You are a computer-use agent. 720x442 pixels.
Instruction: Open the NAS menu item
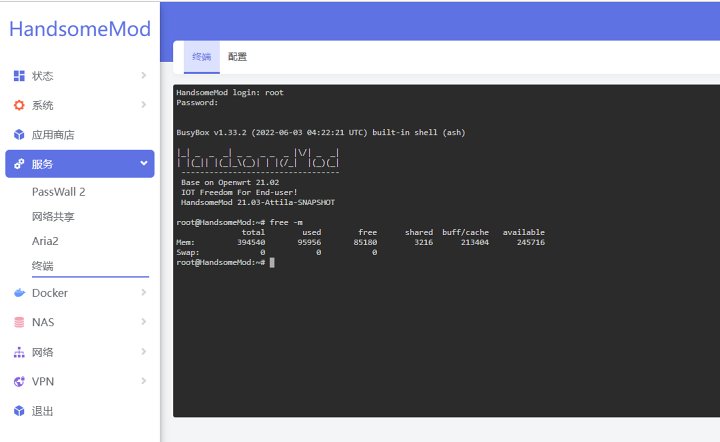tap(80, 322)
